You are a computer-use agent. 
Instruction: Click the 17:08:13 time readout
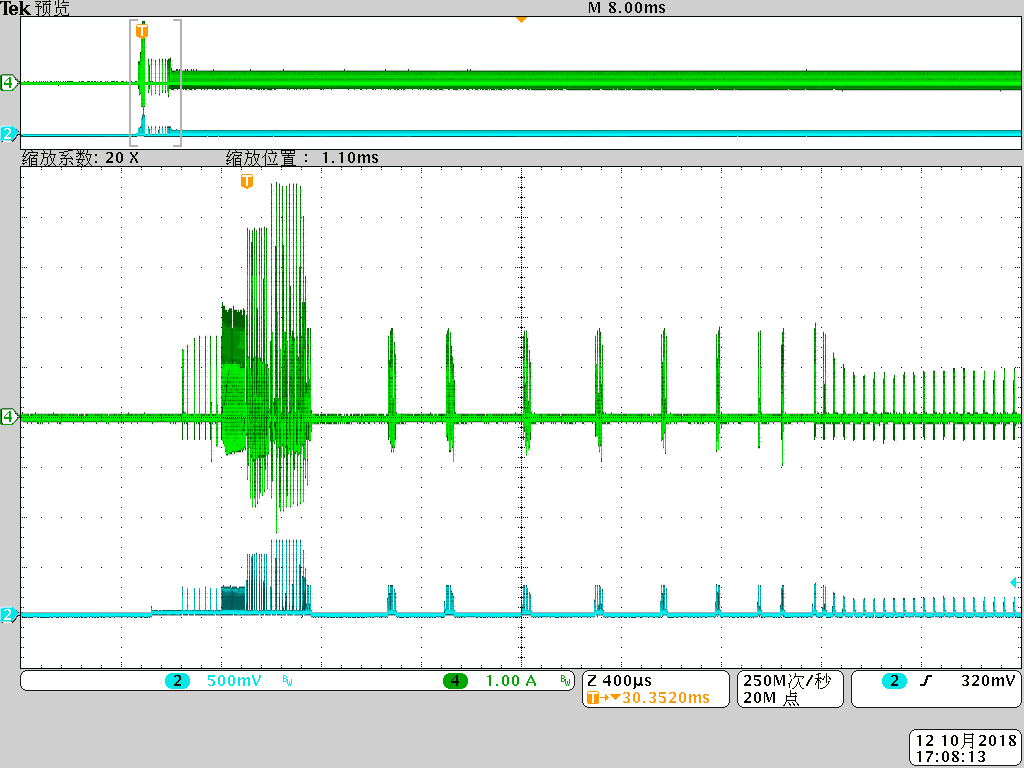click(x=951, y=757)
